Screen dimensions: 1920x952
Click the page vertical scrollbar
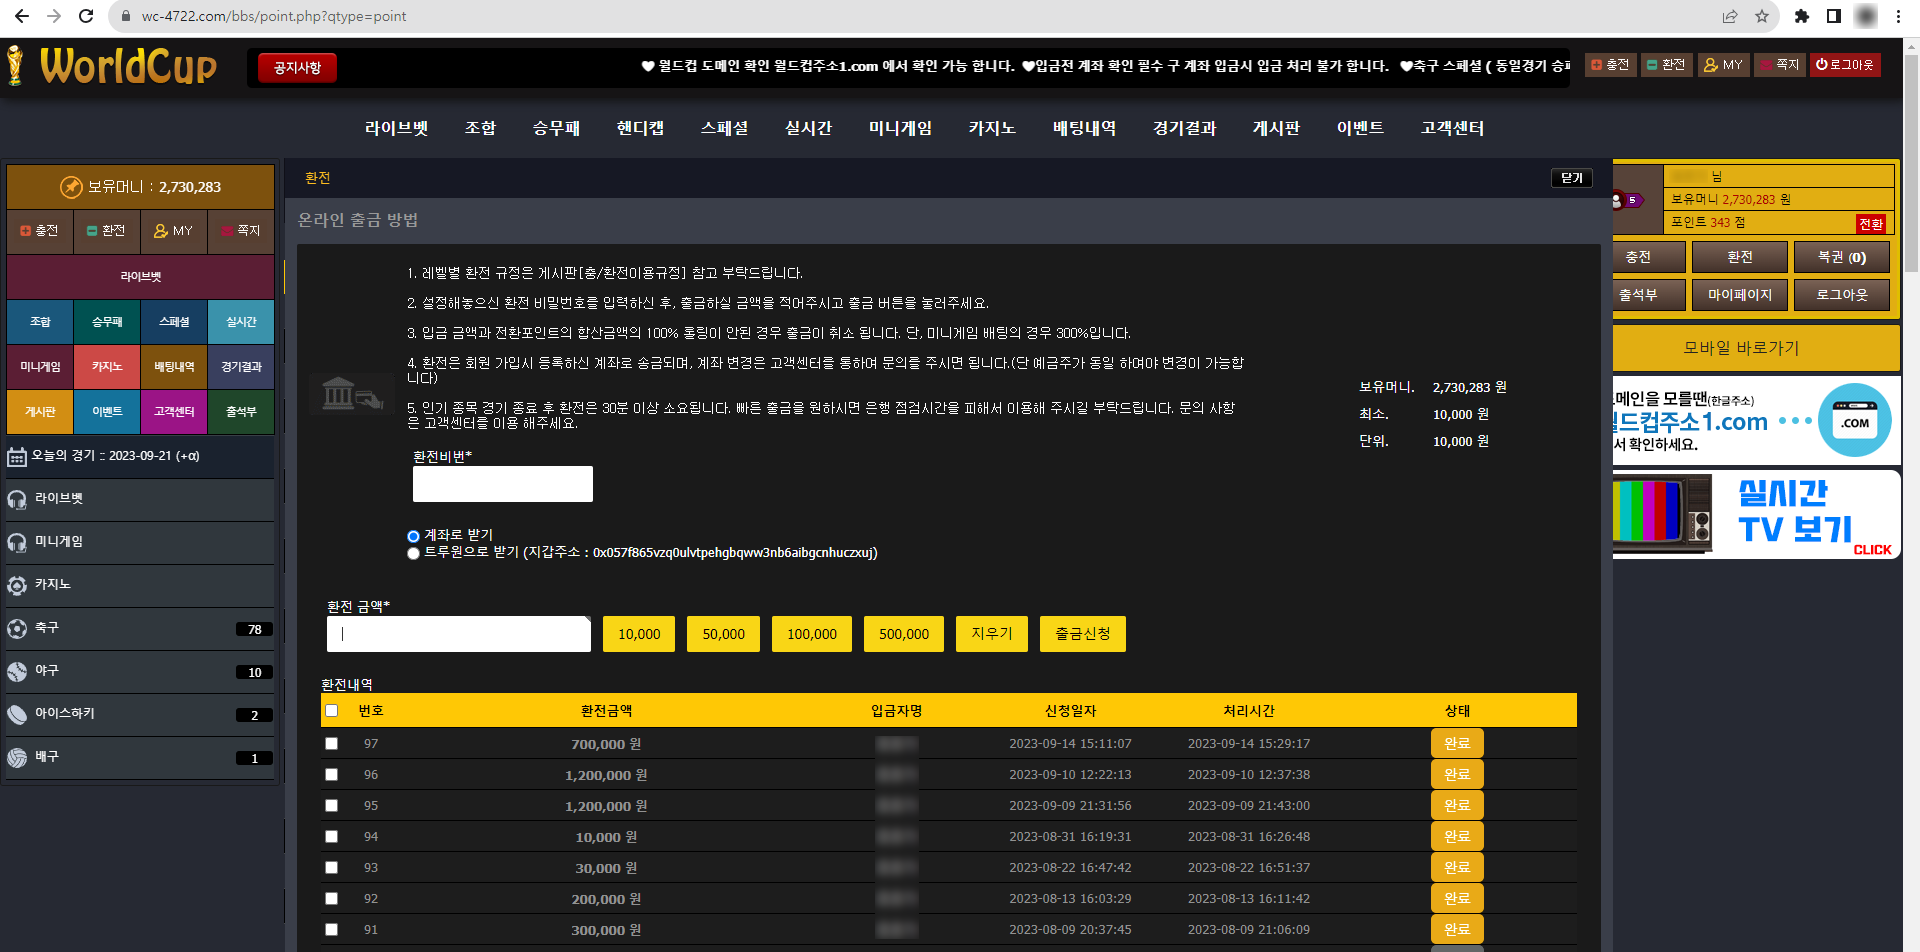pyautogui.click(x=1911, y=200)
